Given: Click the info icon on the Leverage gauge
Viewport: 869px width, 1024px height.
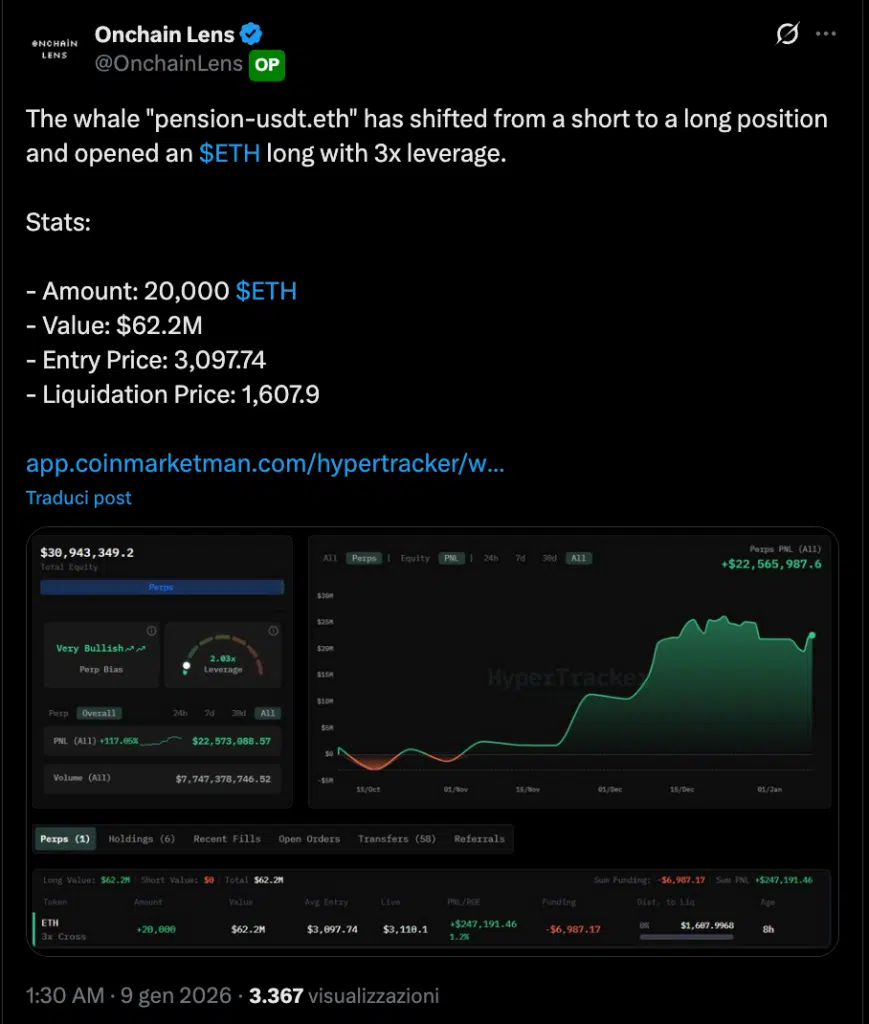Looking at the screenshot, I should click(x=273, y=630).
